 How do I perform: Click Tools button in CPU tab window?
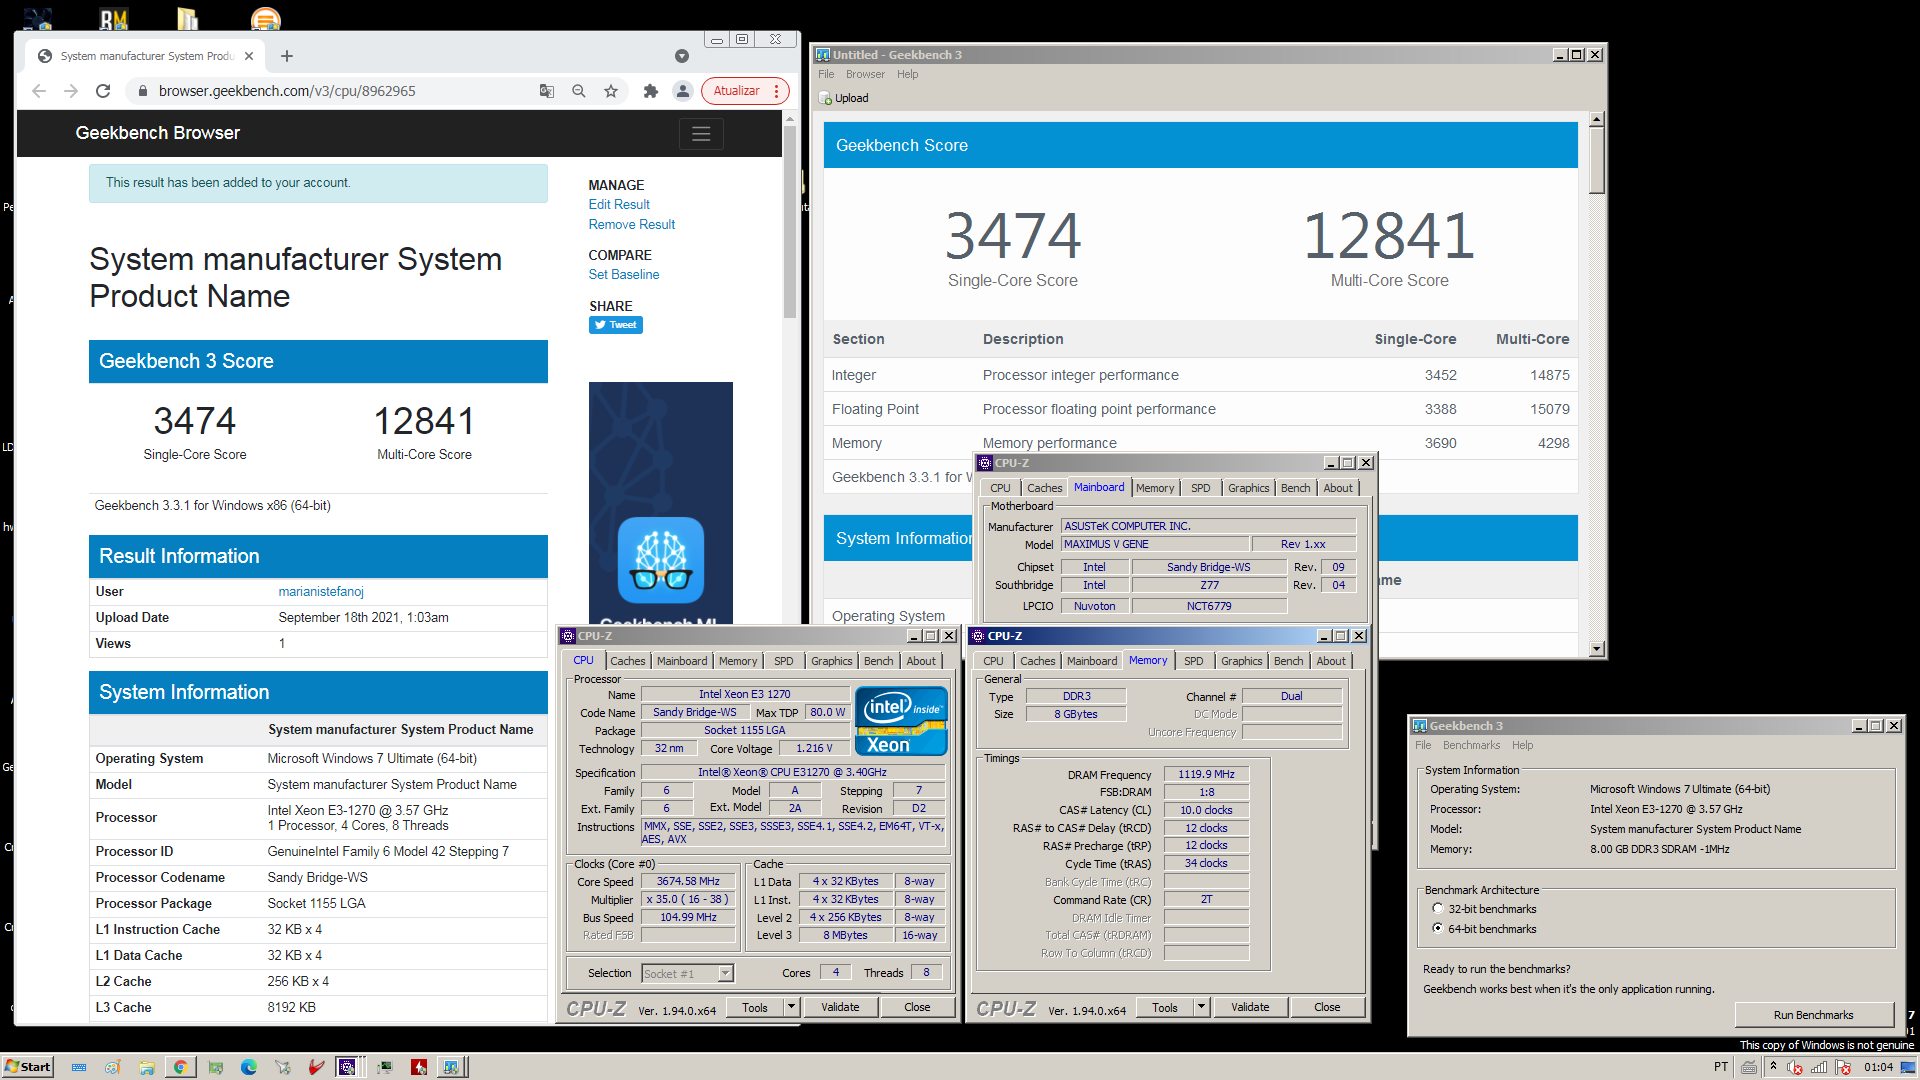(755, 1007)
